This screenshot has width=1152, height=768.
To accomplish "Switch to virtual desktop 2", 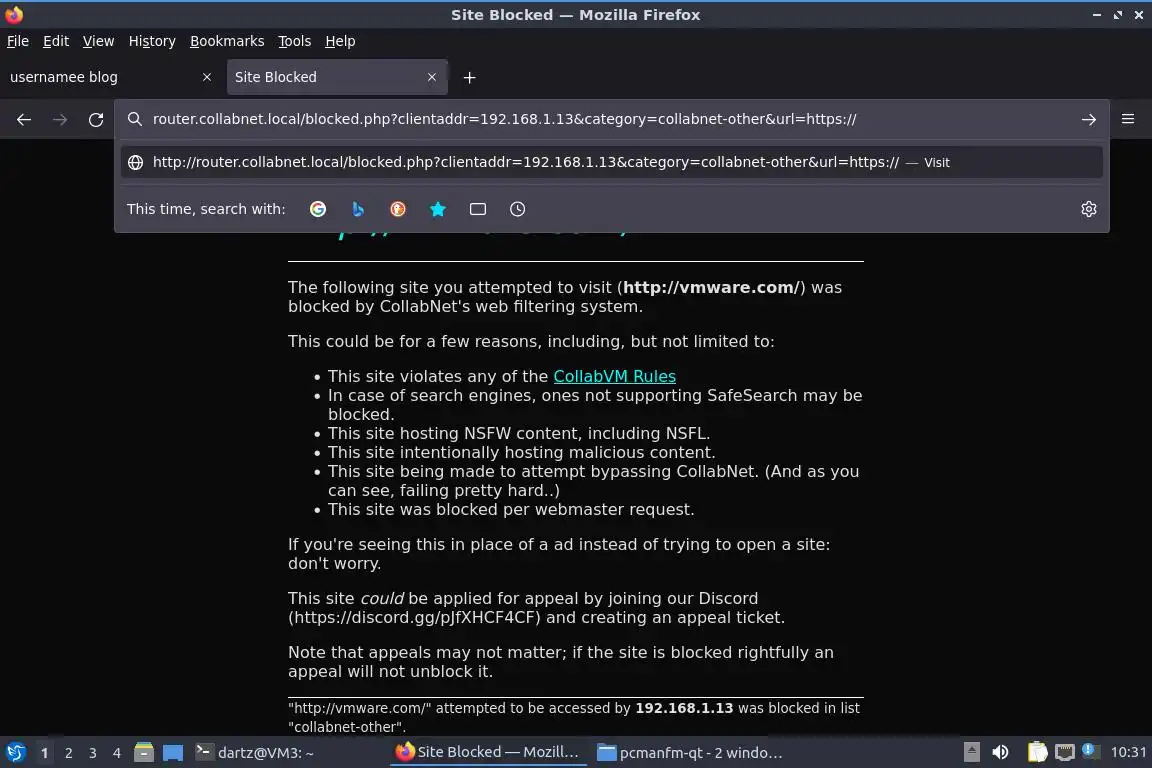I will 68,753.
